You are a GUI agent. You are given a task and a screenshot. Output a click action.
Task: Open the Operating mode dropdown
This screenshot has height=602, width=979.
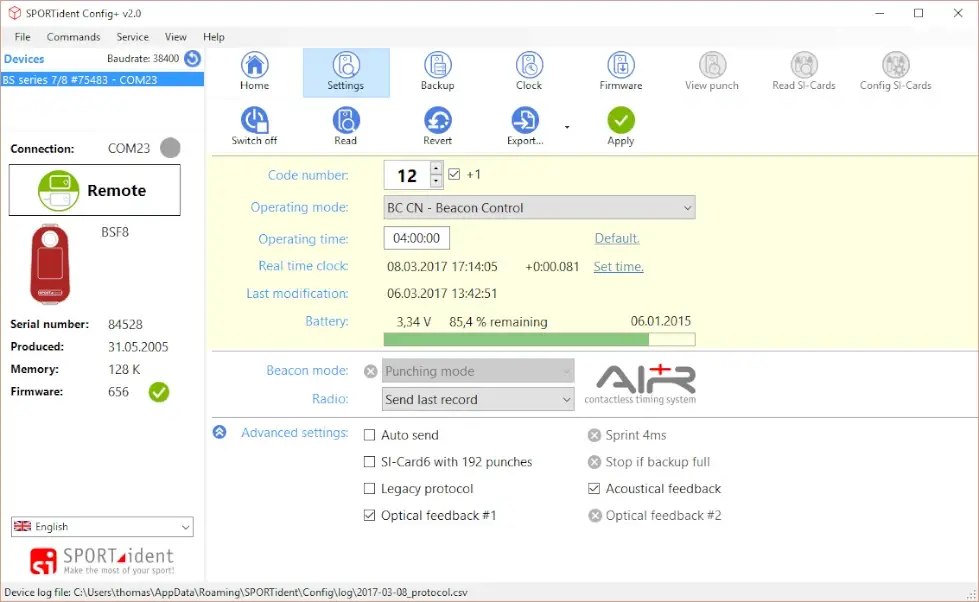(x=540, y=208)
